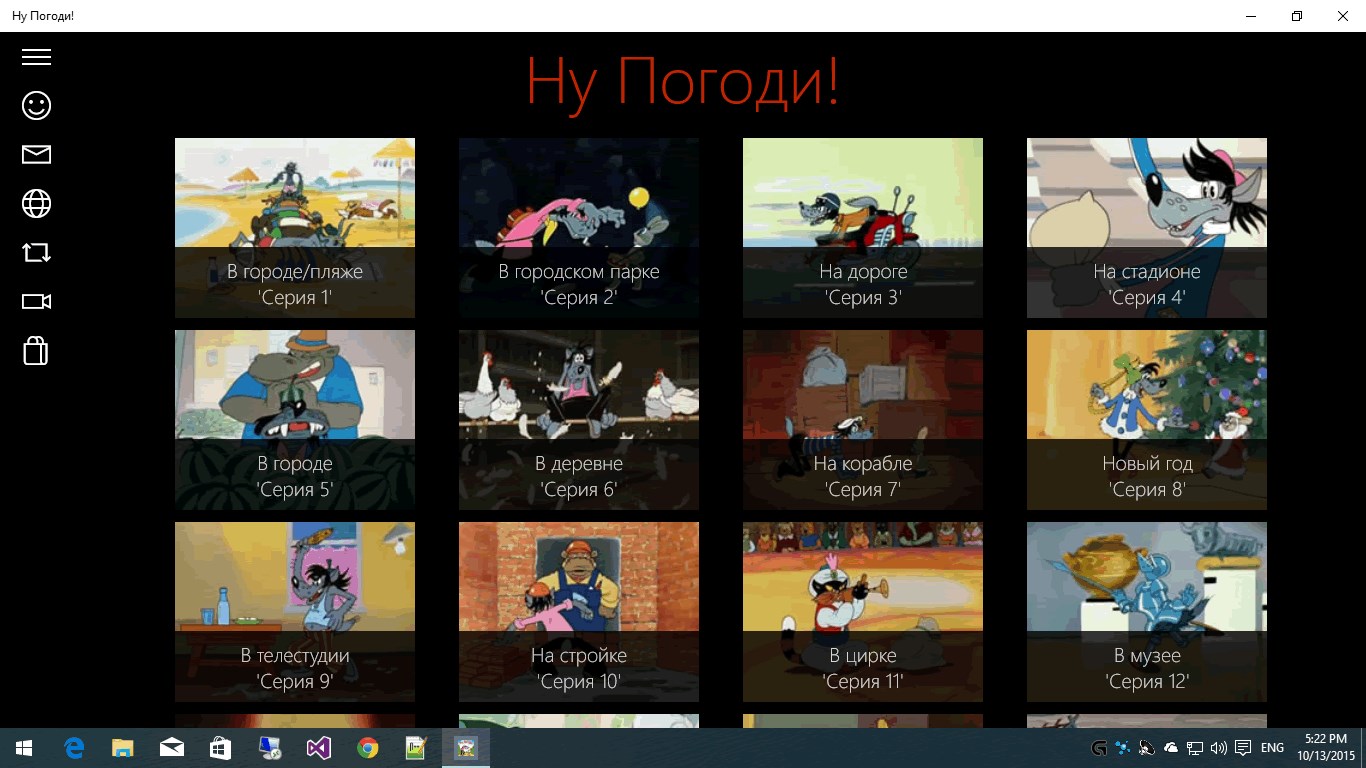Play 'На стройке' Серия 10 episode

[579, 612]
